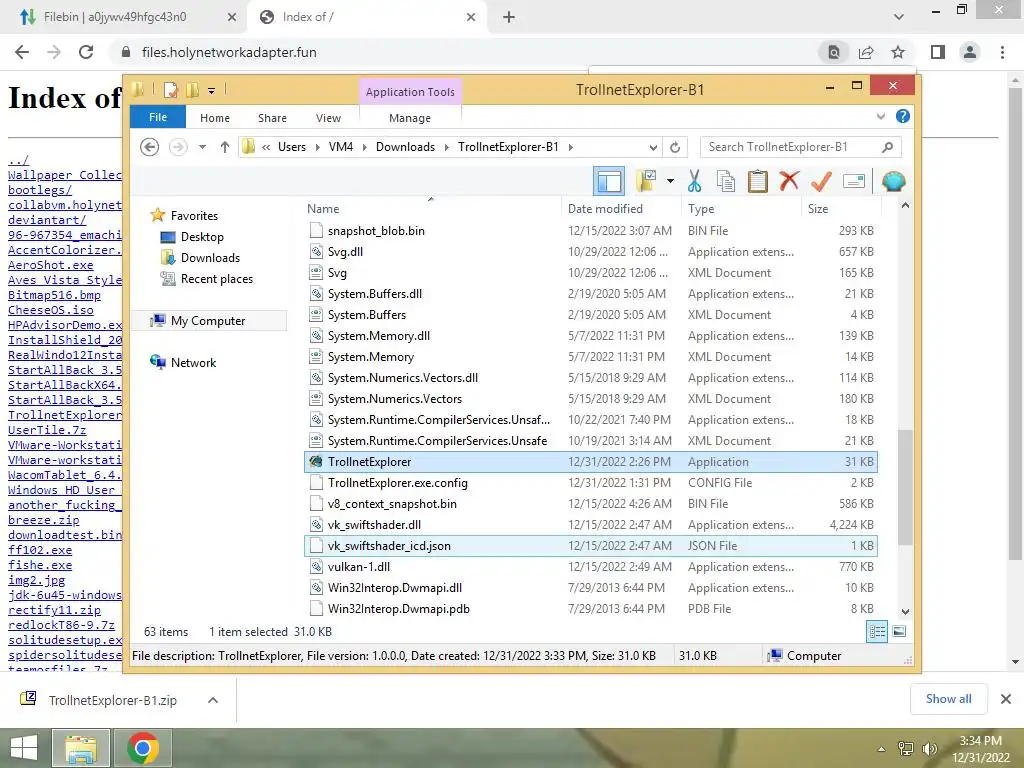The width and height of the screenshot is (1024, 768).
Task: Click file list scroll up arrow
Action: (x=905, y=206)
